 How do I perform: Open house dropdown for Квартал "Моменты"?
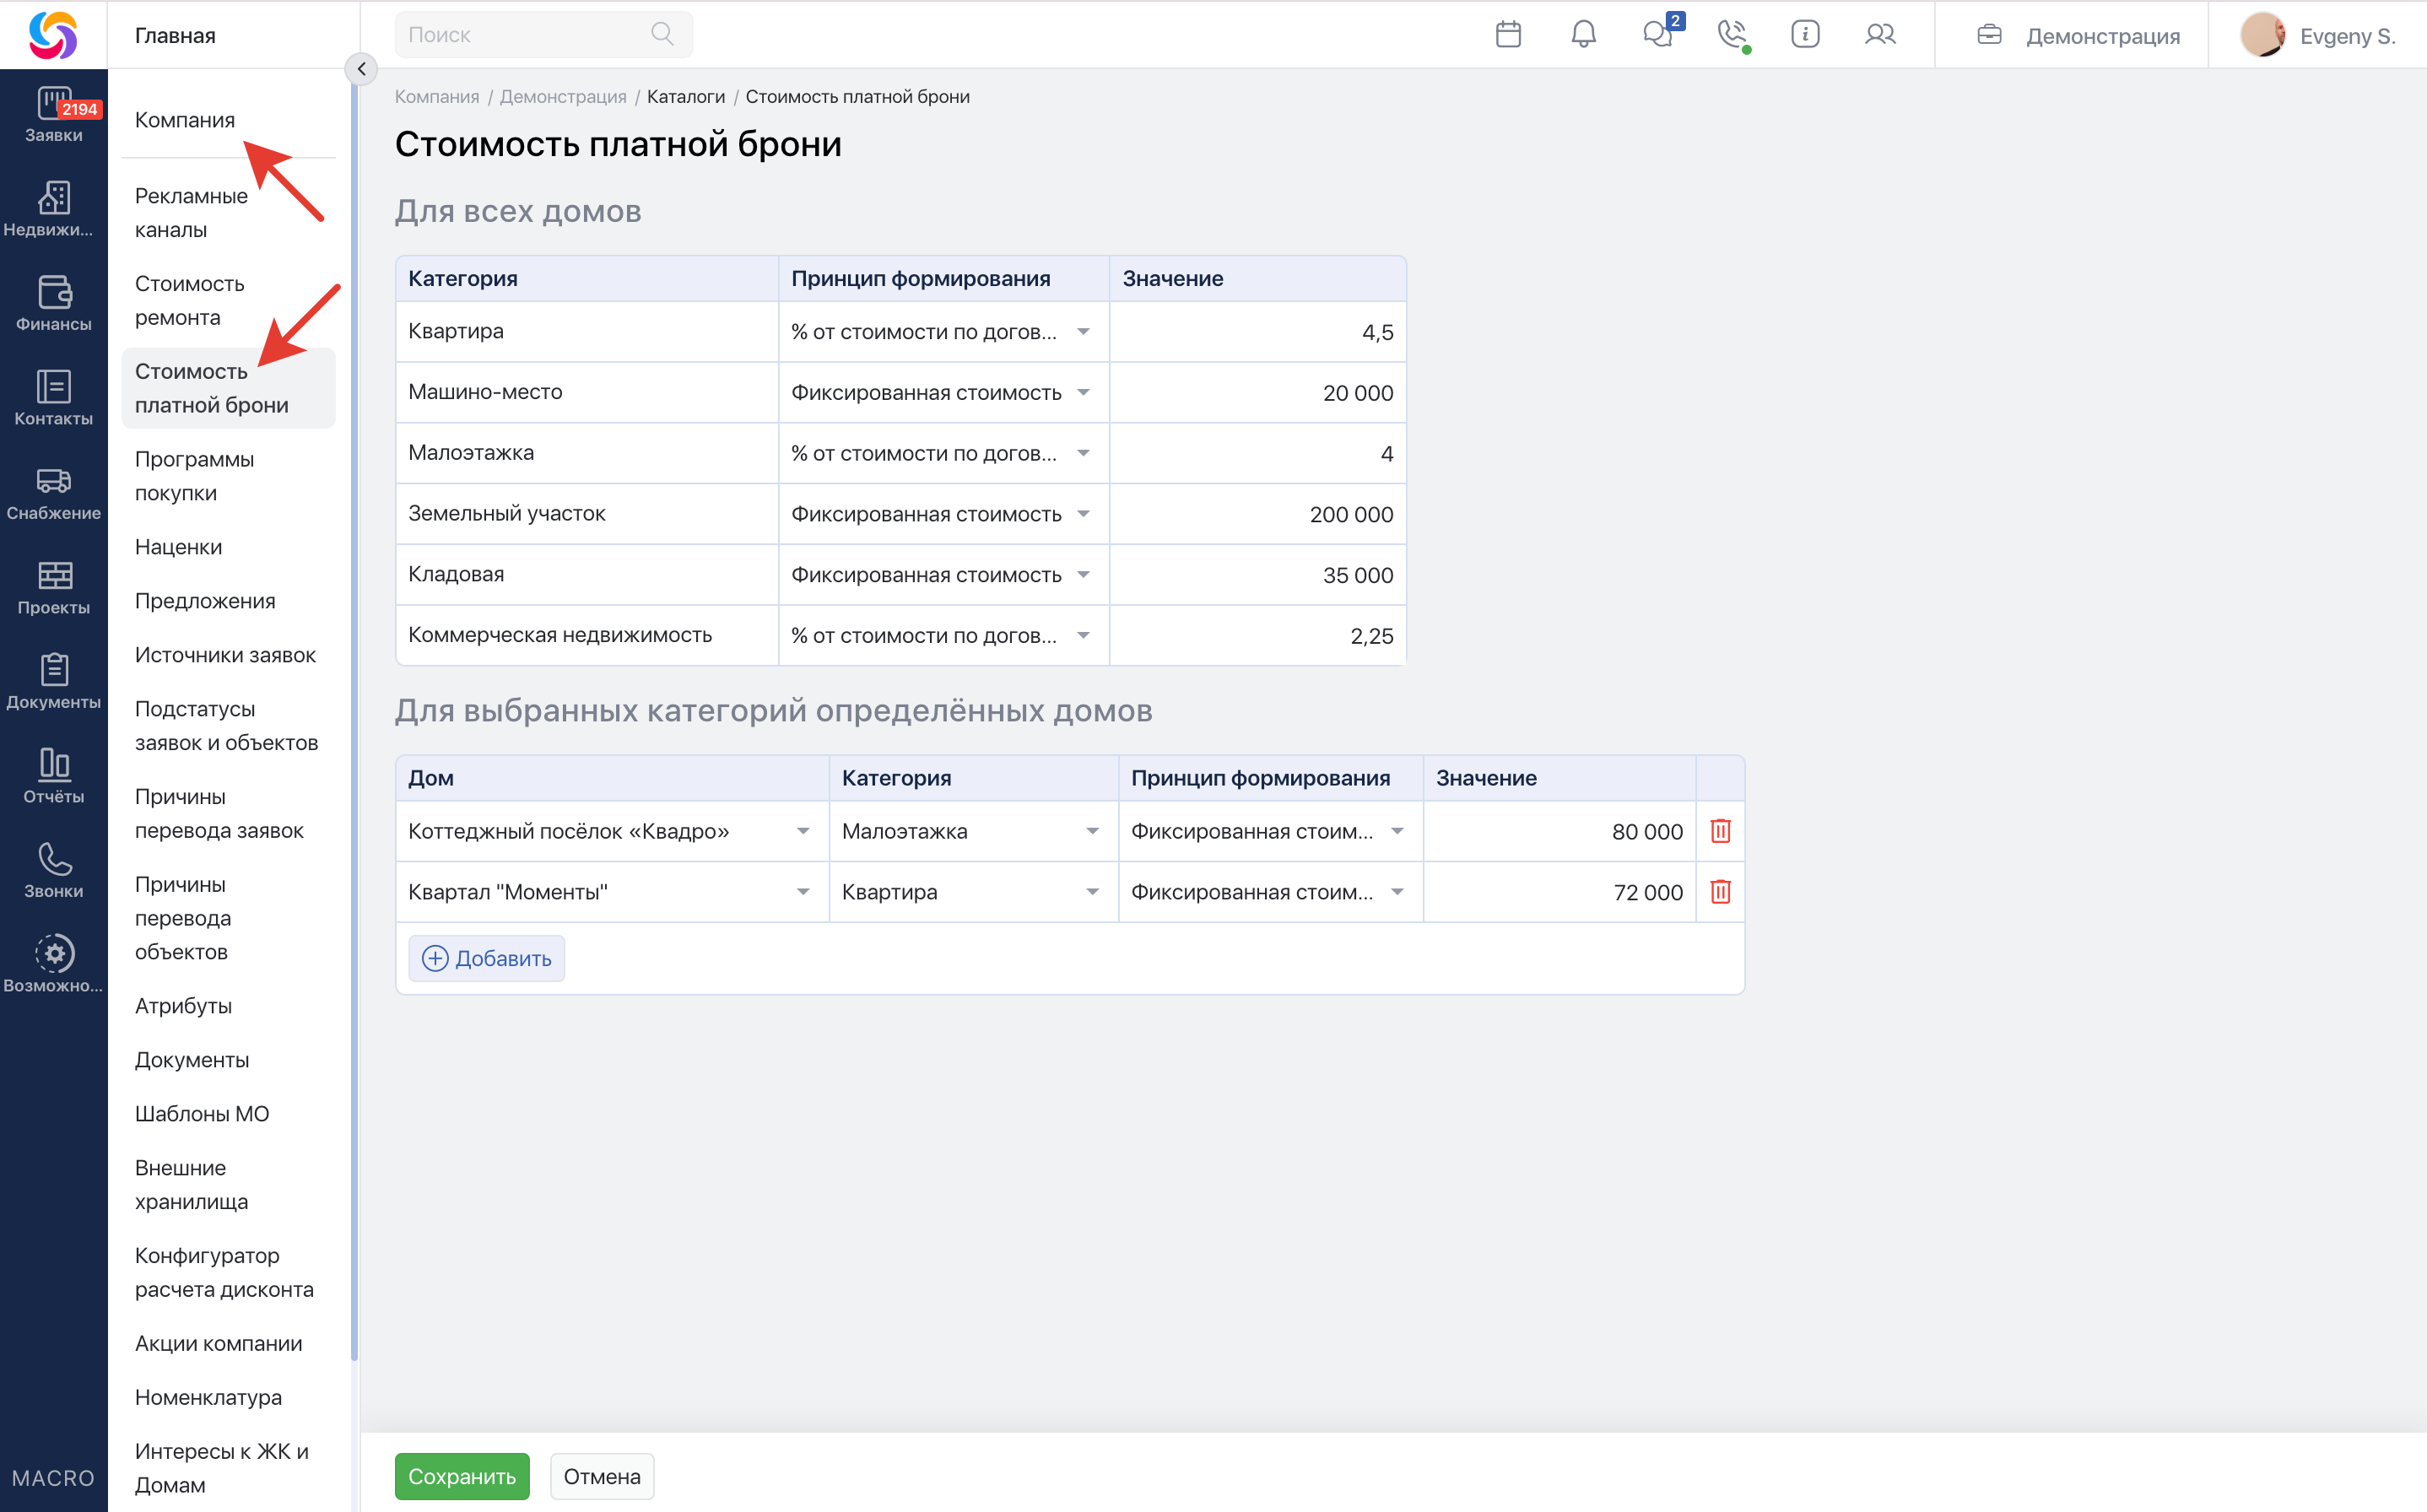pos(802,892)
